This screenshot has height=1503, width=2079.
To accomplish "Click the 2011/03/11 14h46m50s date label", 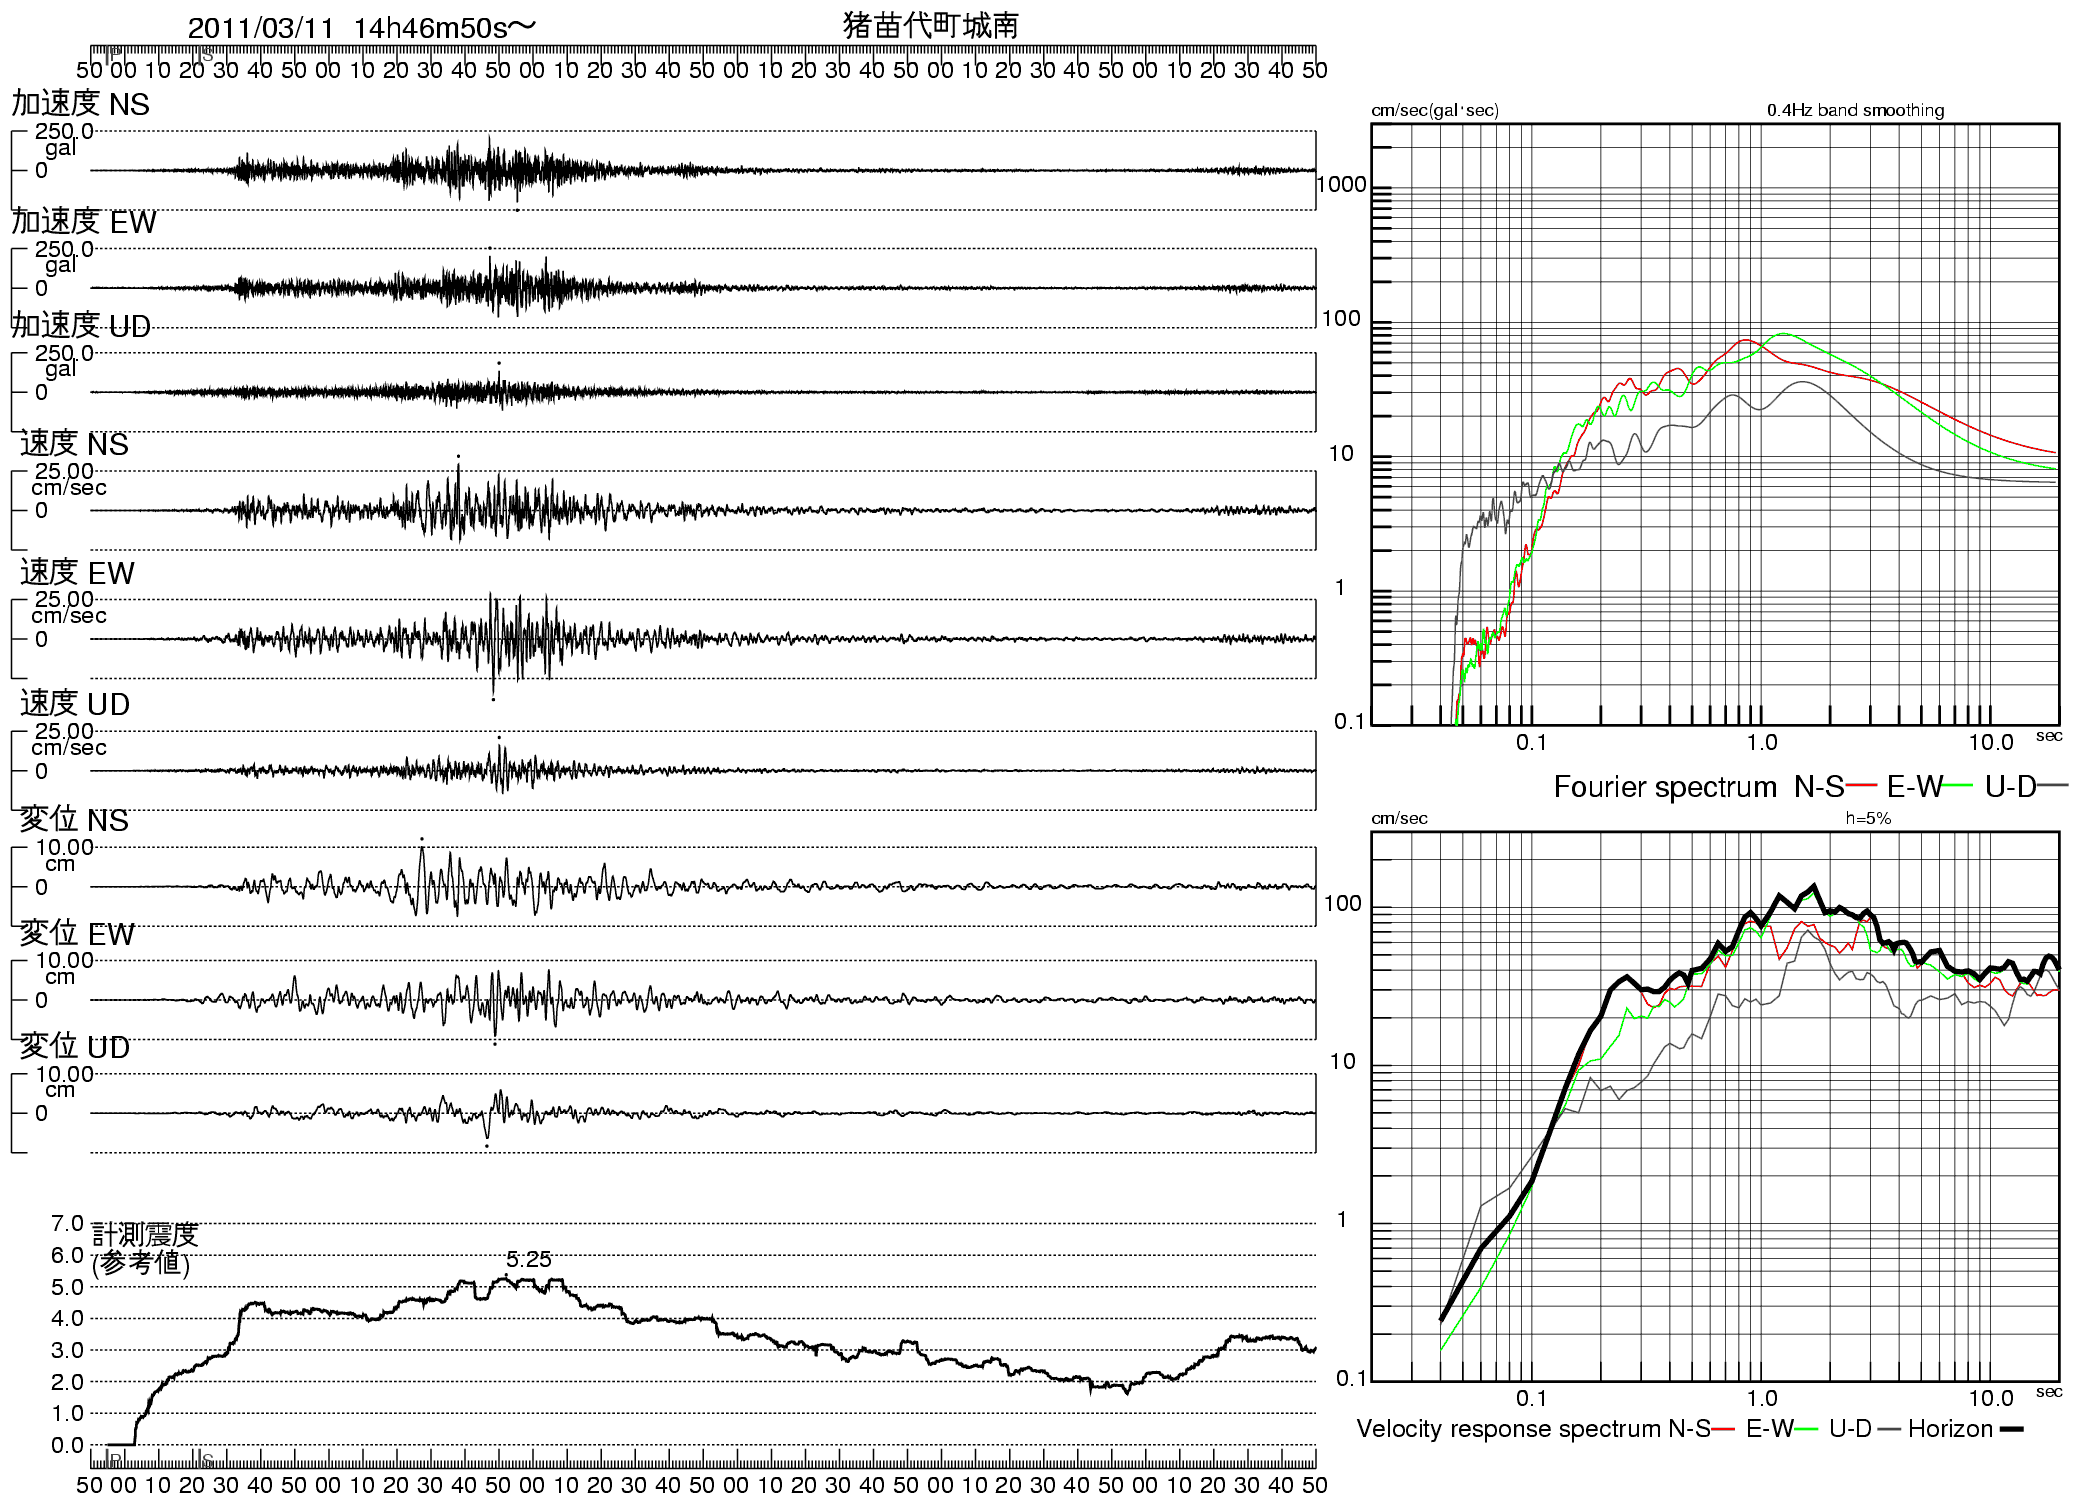I will pos(361,28).
